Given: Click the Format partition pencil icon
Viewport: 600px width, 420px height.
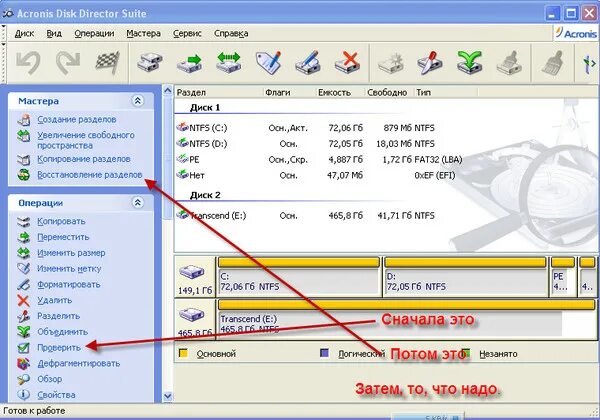Looking at the screenshot, I should click(308, 62).
